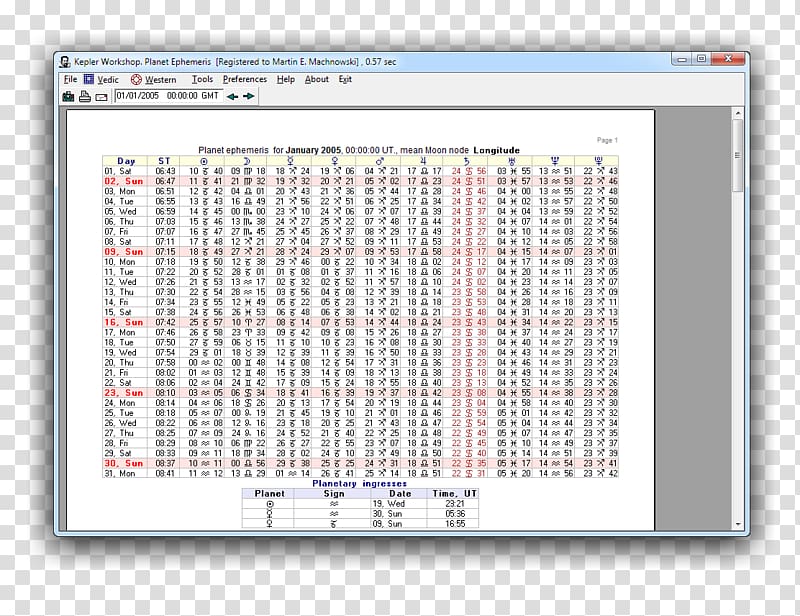Click the date and time input field
Screen dimensions: 800x616
166,96
